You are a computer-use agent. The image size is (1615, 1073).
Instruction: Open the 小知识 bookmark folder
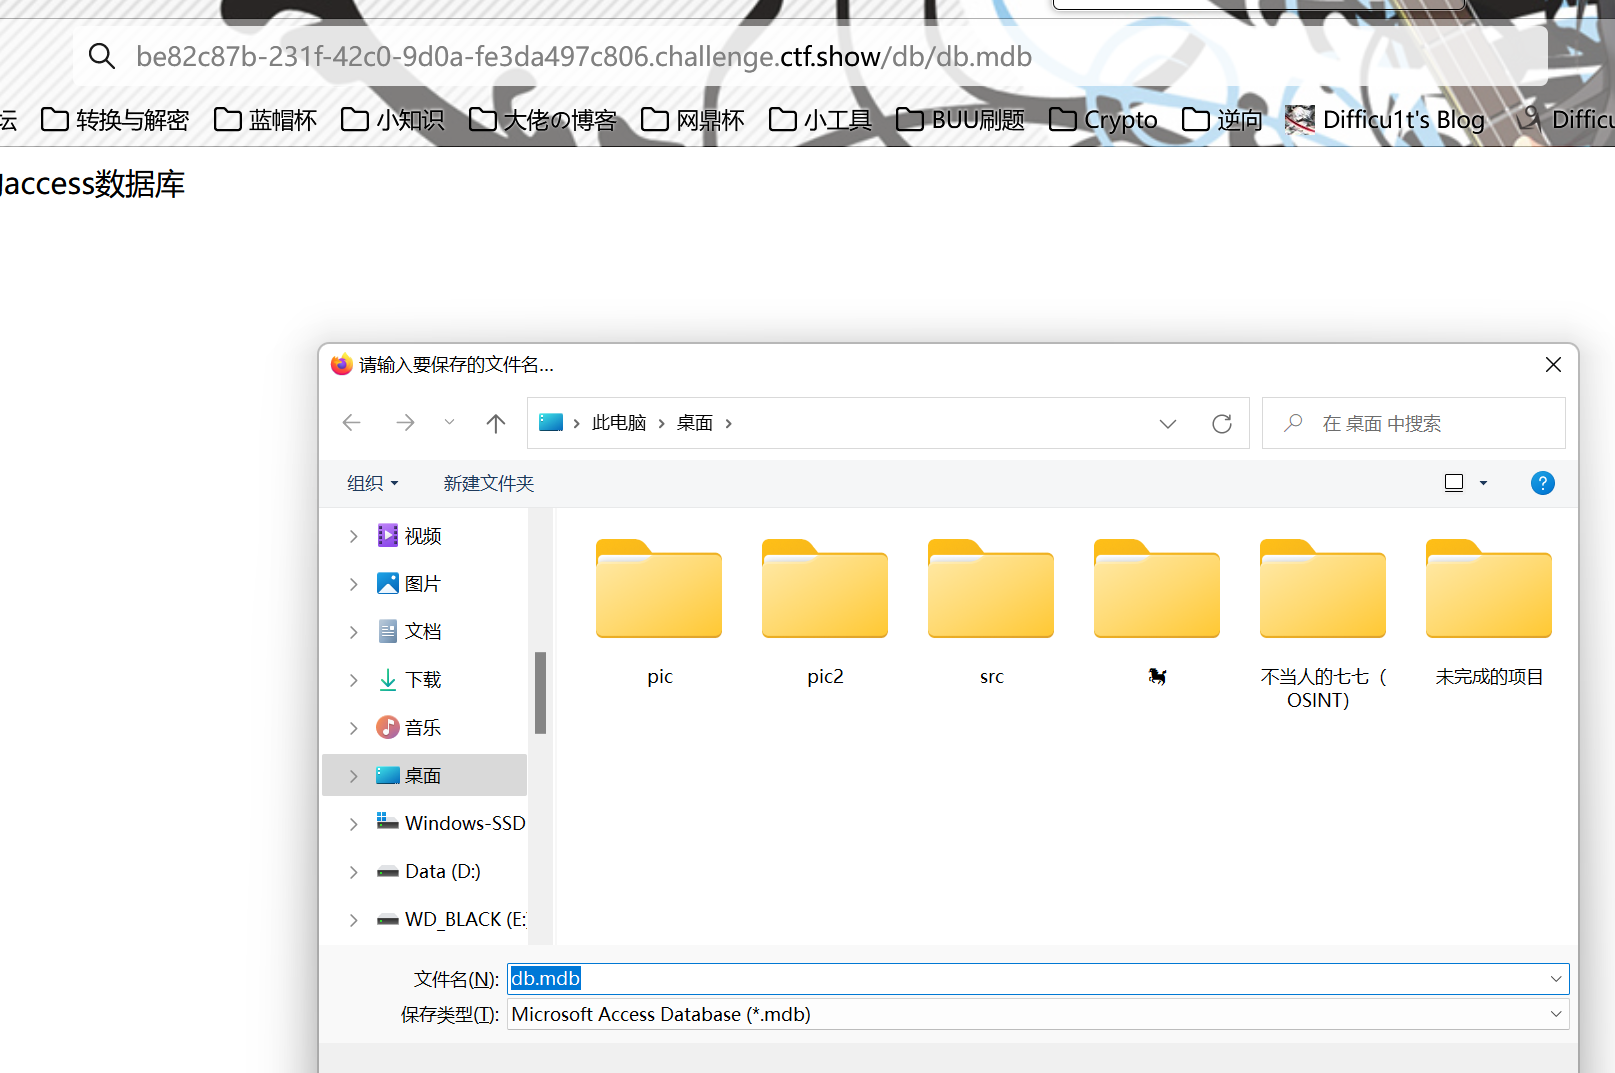[393, 120]
